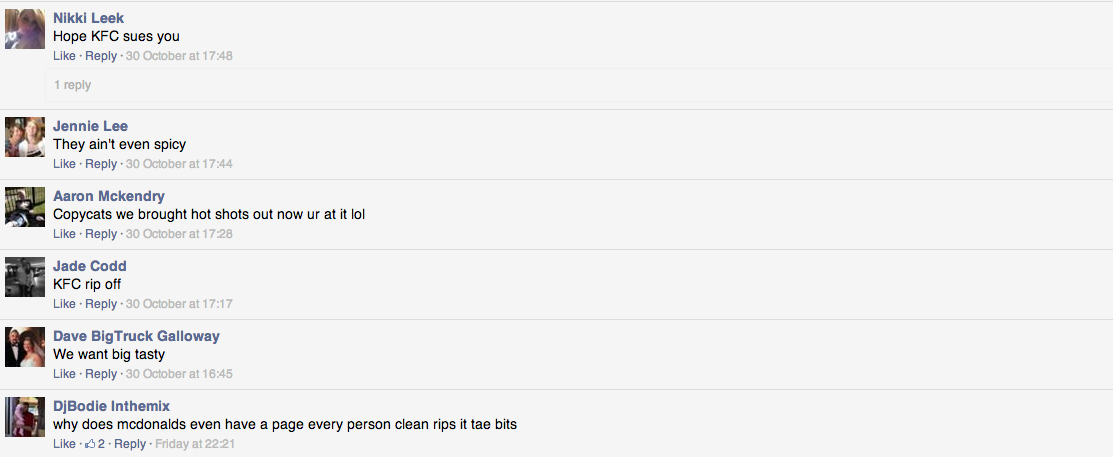Open Dave BigTruck Galloway's name link
1113x457 pixels.
pos(136,336)
